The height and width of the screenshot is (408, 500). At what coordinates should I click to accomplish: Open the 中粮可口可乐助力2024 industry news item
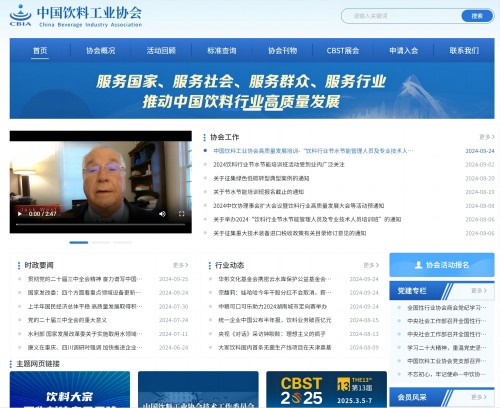(x=273, y=306)
